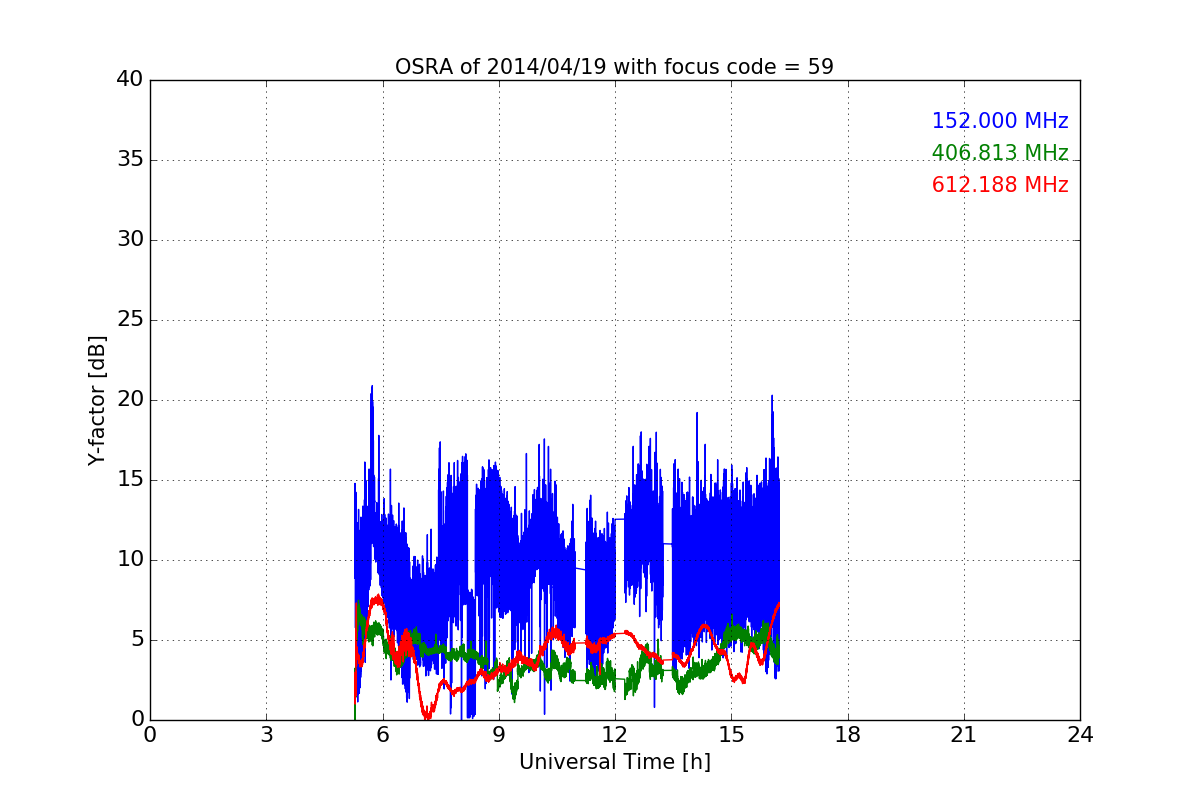Click the x-axis tick label 6

coord(382,735)
